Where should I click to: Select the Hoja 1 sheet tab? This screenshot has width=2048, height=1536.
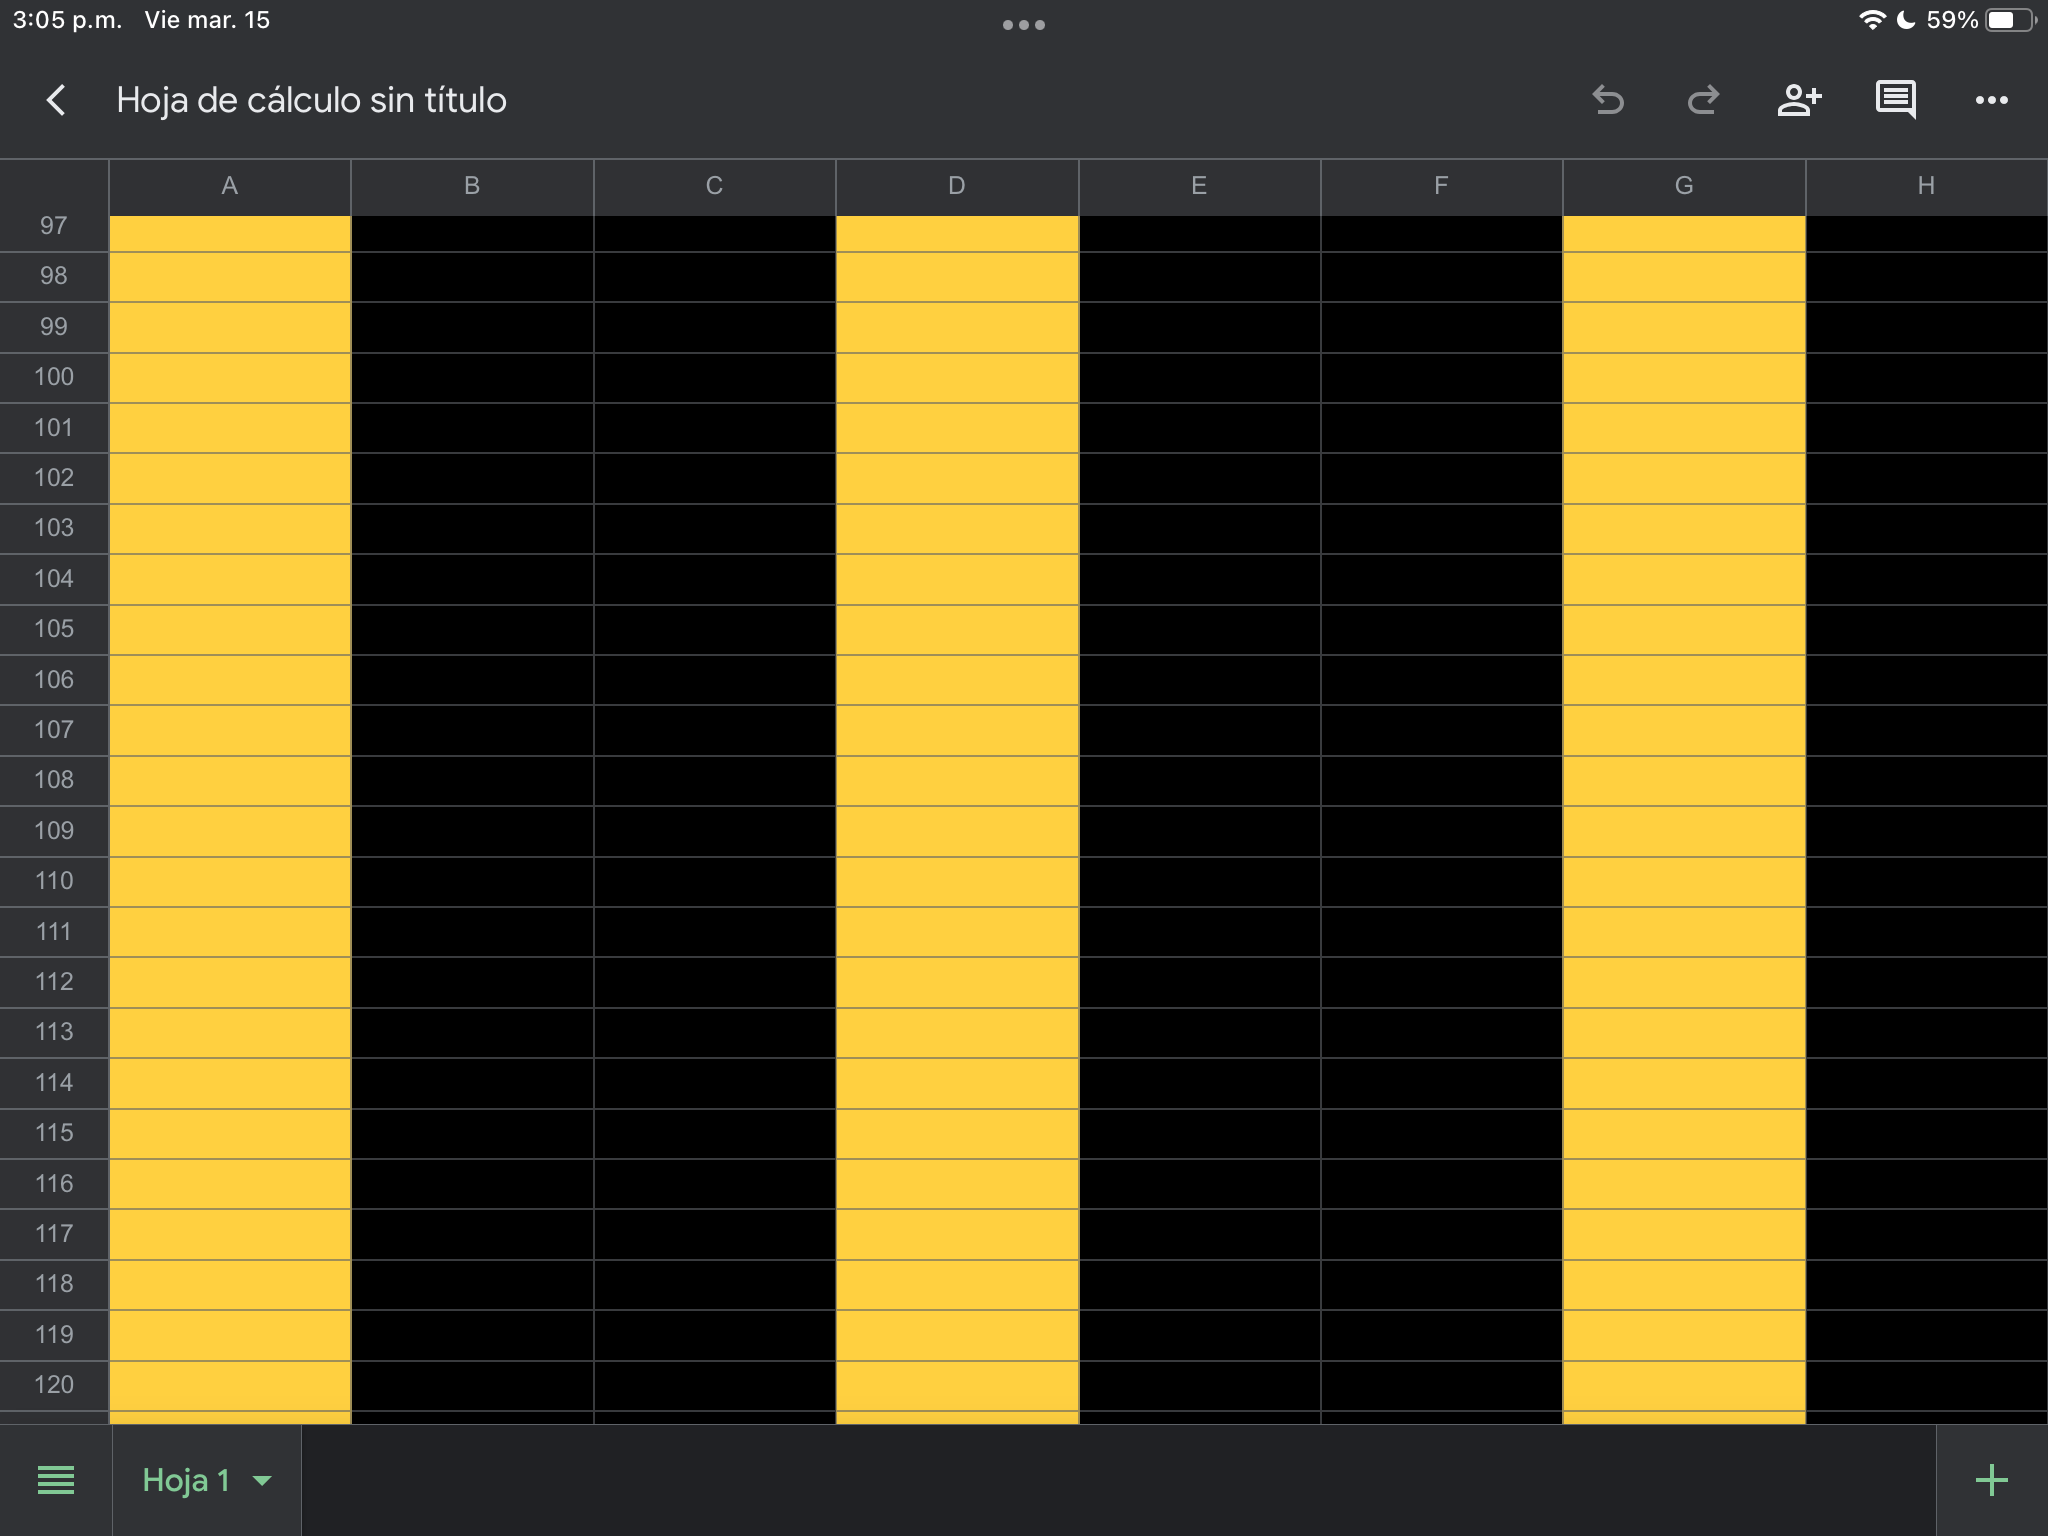pyautogui.click(x=187, y=1480)
